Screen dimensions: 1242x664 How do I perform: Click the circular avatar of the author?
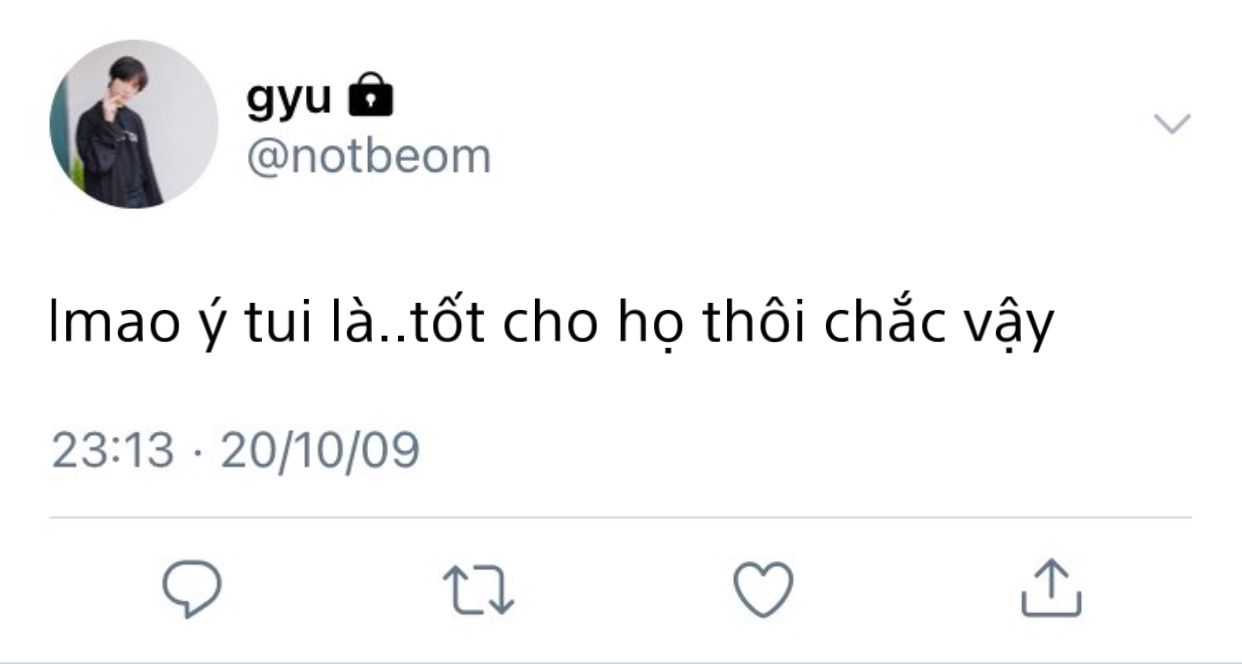[134, 124]
